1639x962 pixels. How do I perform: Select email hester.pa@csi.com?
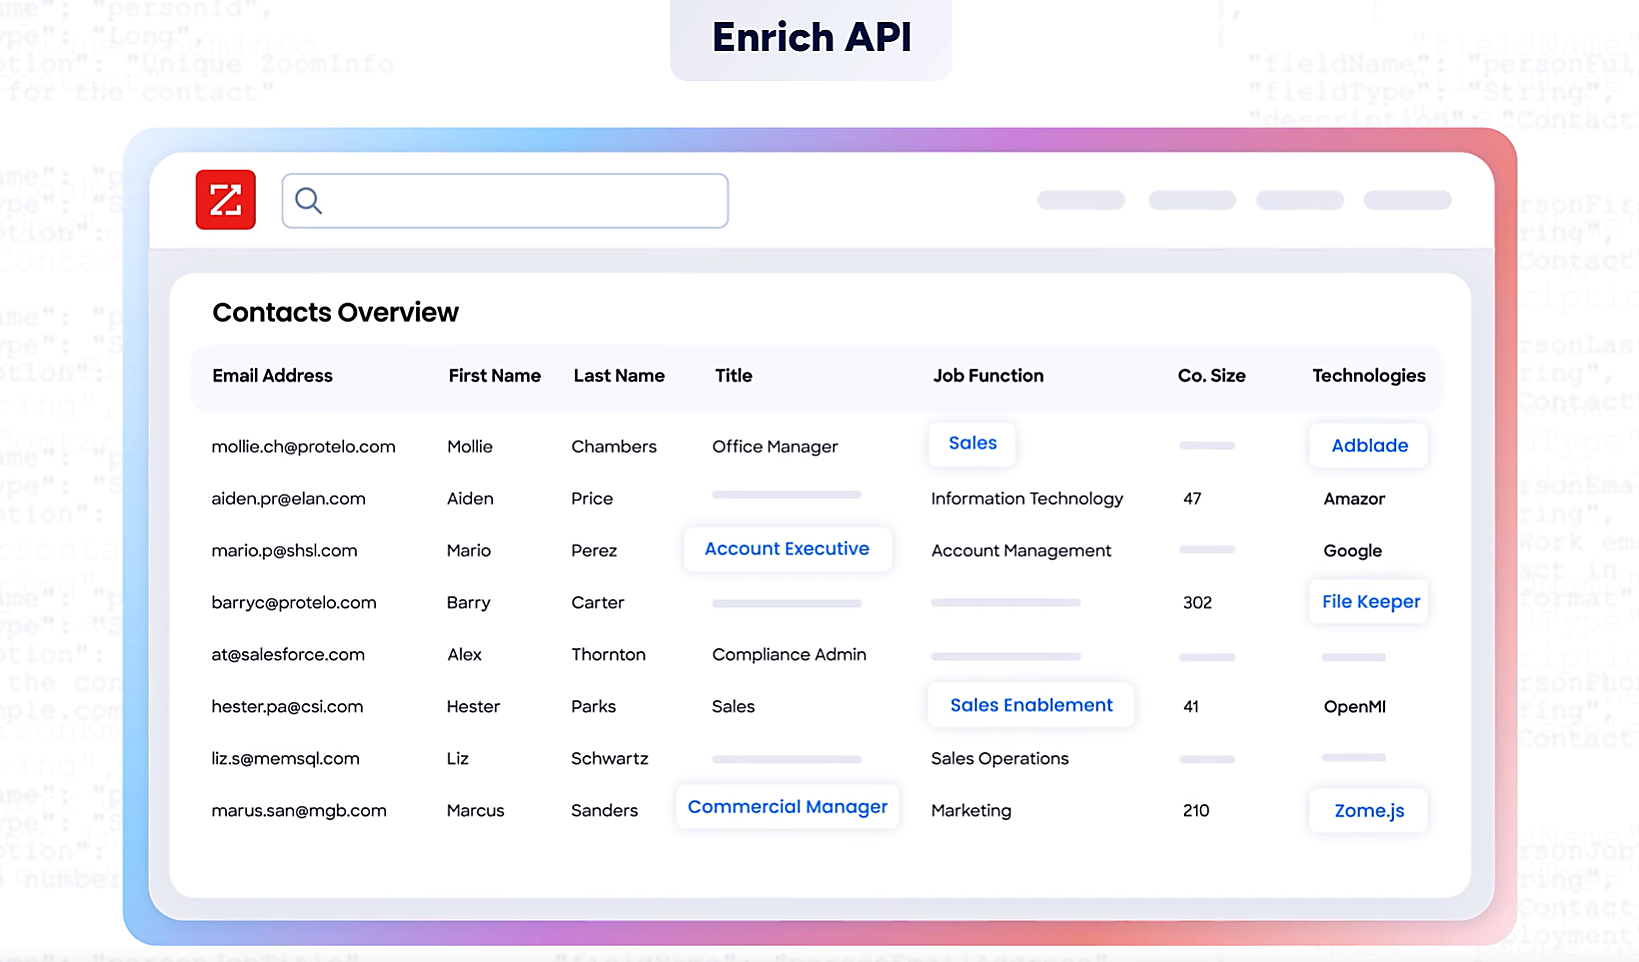click(x=287, y=707)
